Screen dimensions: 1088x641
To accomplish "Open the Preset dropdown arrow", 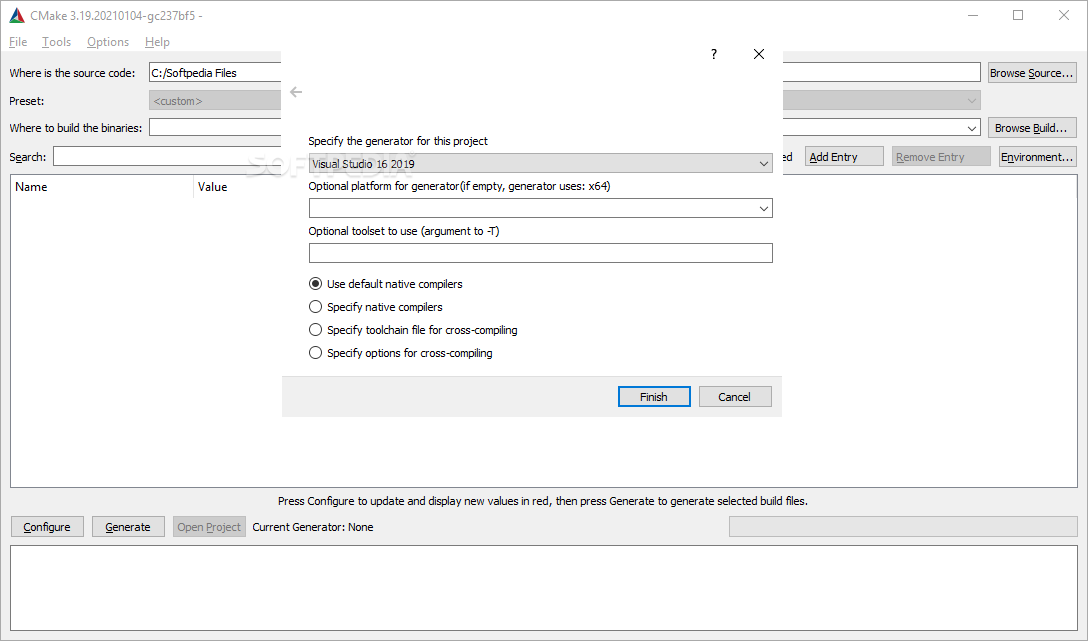I will click(971, 101).
